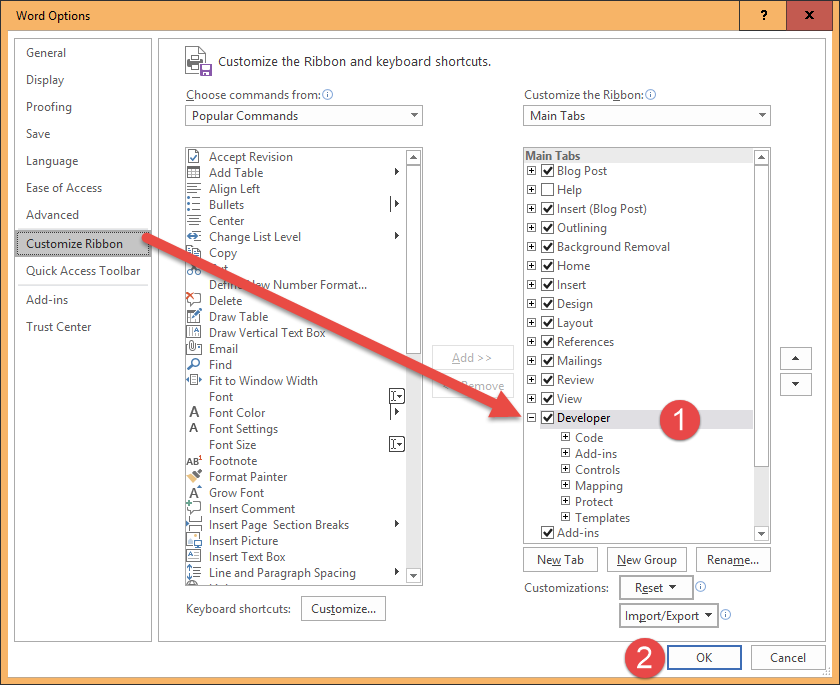
Task: Expand the Controls group under Developer
Action: pos(565,469)
